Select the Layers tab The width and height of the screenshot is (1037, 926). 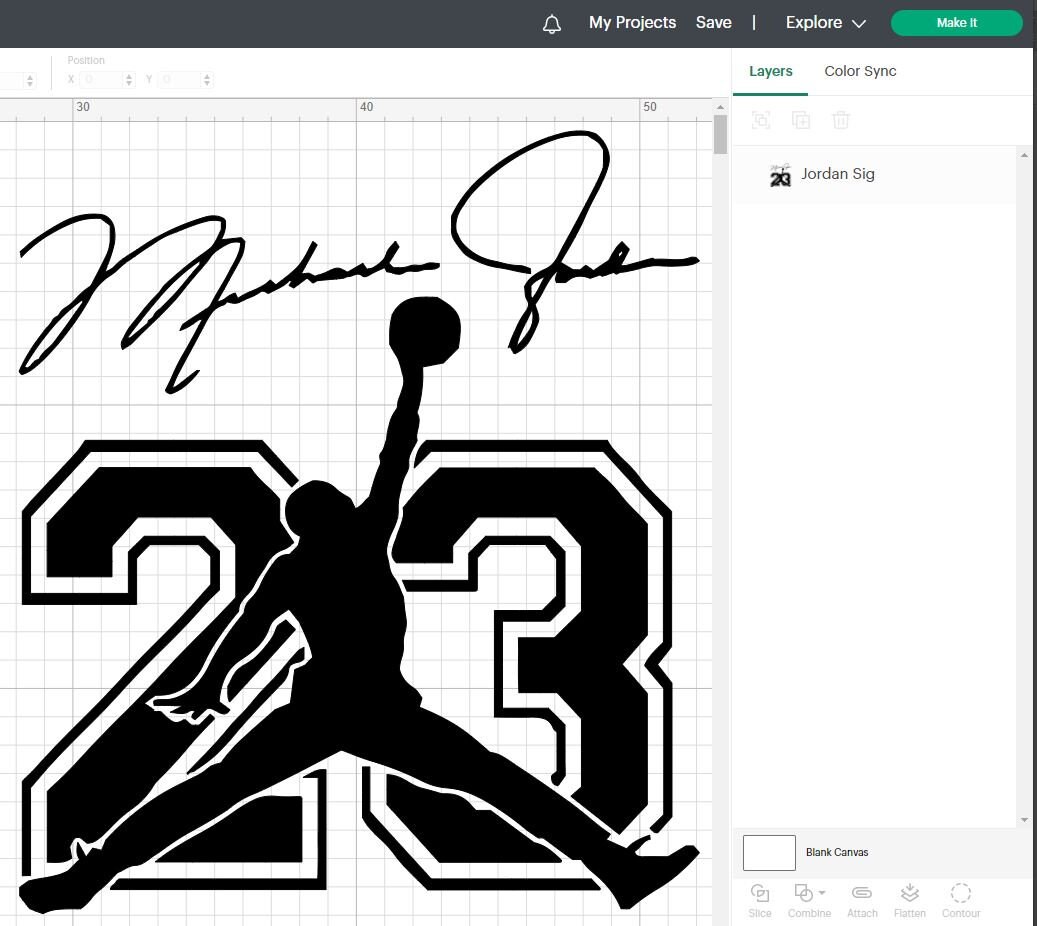(770, 71)
